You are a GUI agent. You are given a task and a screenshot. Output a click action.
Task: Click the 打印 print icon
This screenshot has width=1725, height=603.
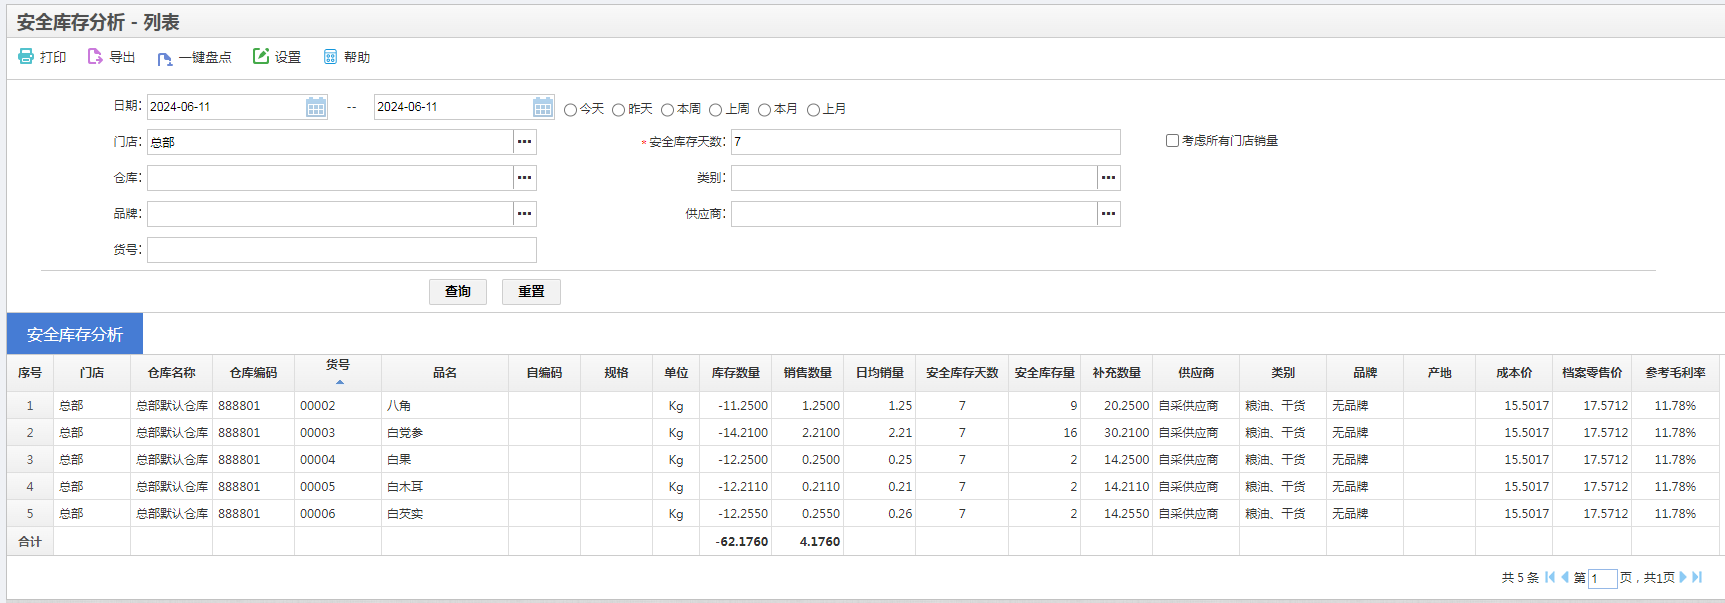26,57
